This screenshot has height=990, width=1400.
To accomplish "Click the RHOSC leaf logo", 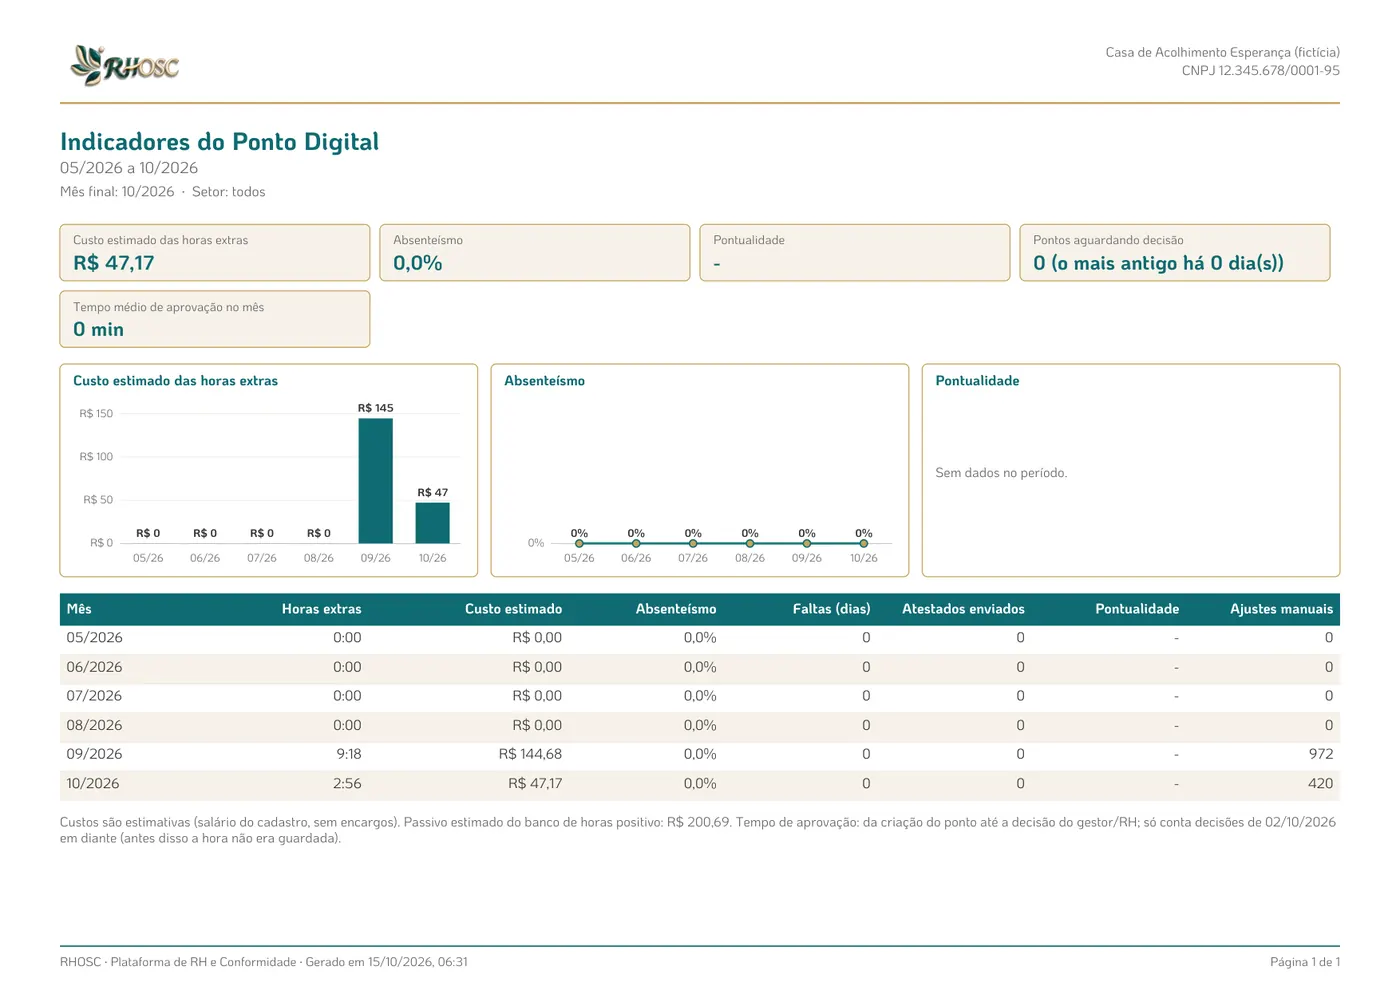I will (x=125, y=66).
